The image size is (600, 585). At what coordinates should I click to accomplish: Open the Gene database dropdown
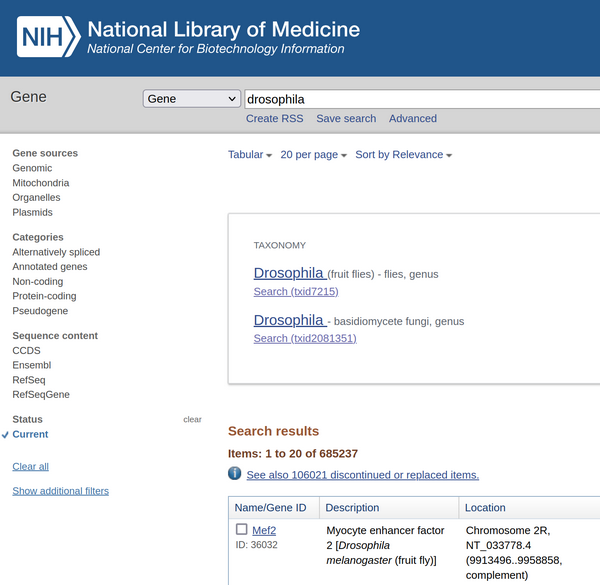click(x=192, y=99)
